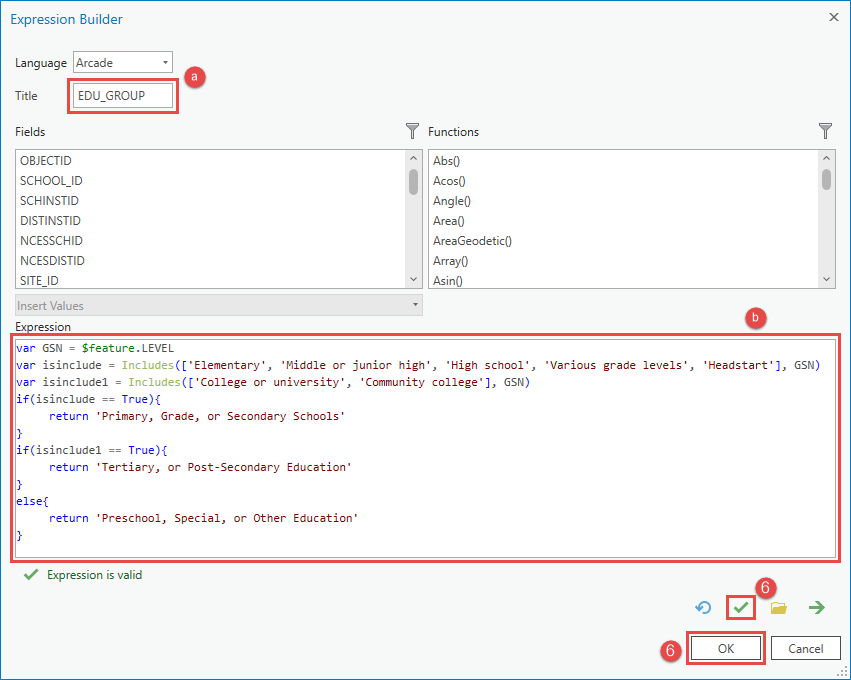This screenshot has width=851, height=680.
Task: Select Acos() in the Functions list
Action: tap(449, 181)
